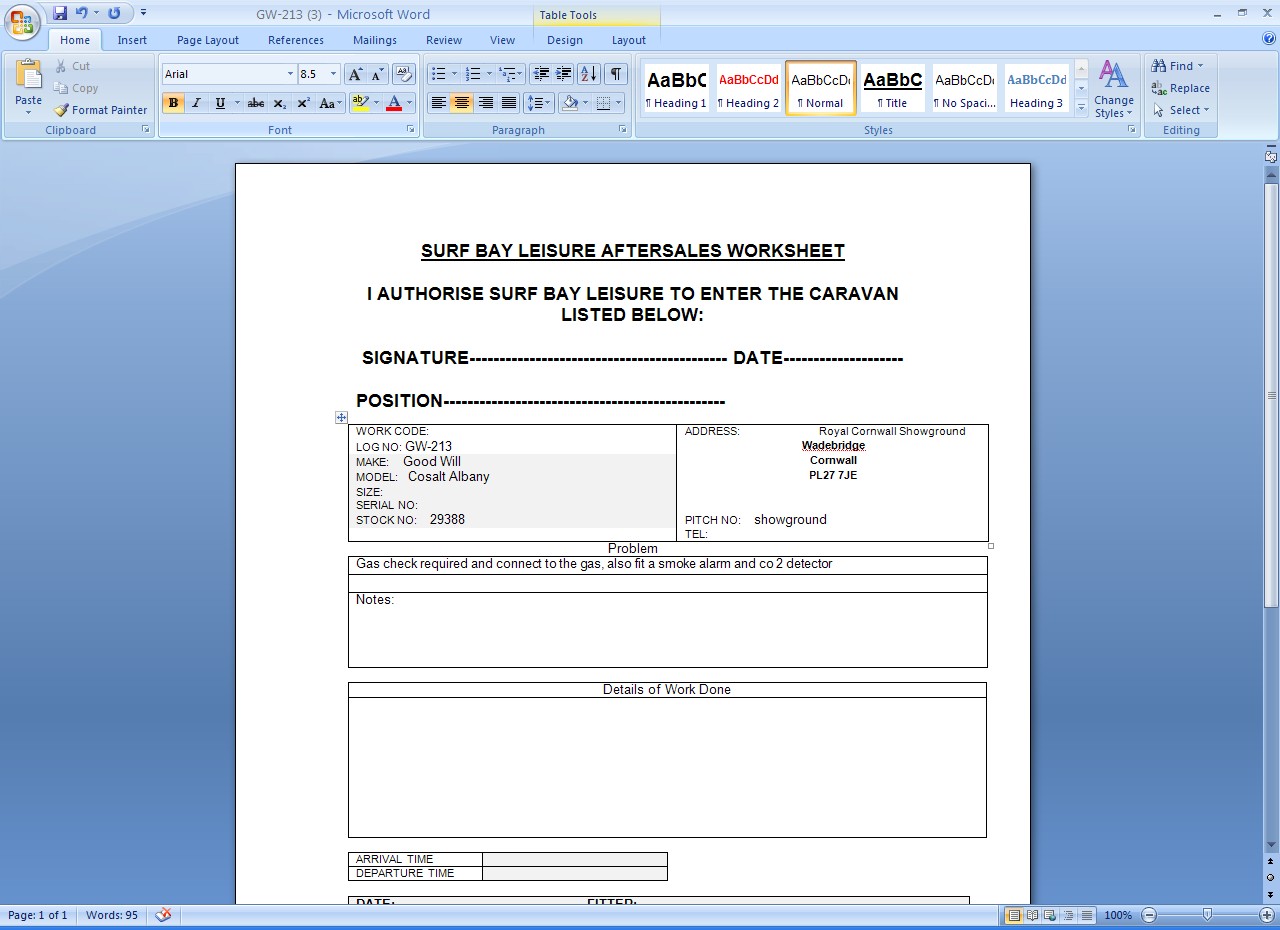Switch to Web Layout view
1280x930 pixels.
pyautogui.click(x=1050, y=915)
